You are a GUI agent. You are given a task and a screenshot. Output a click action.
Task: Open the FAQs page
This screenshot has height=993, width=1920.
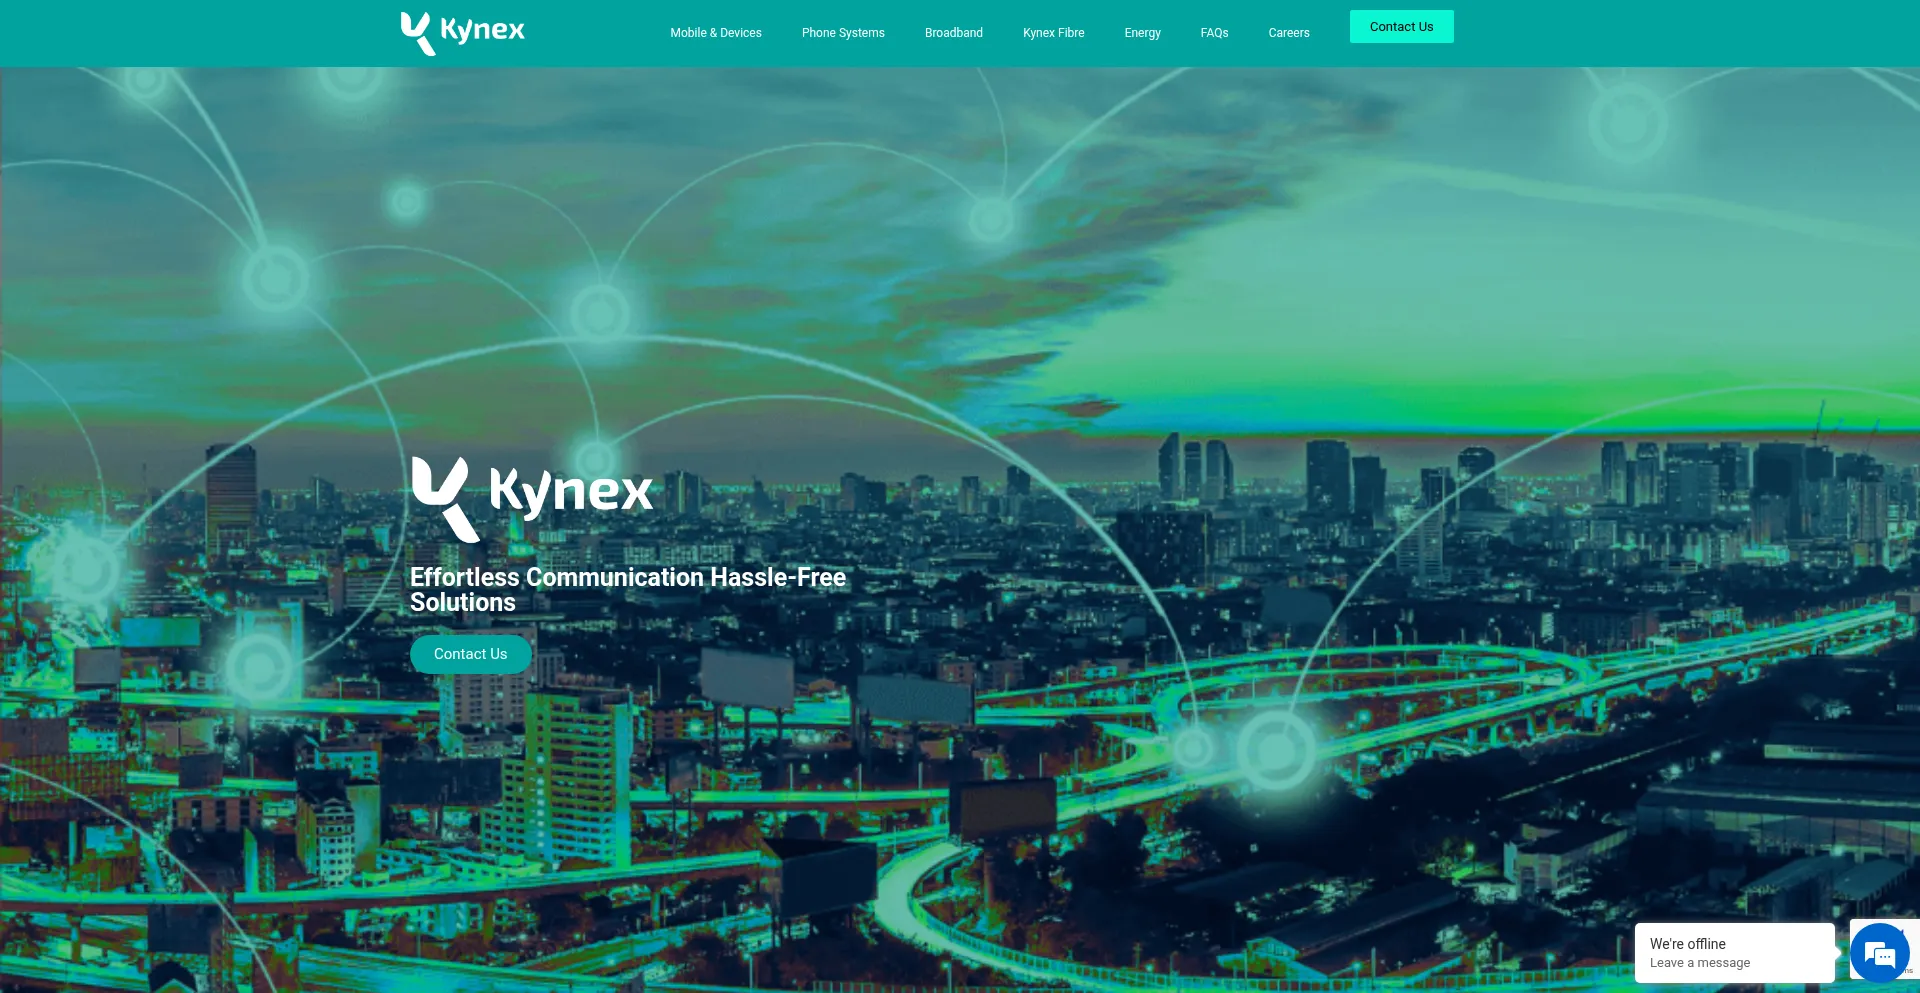pos(1214,33)
